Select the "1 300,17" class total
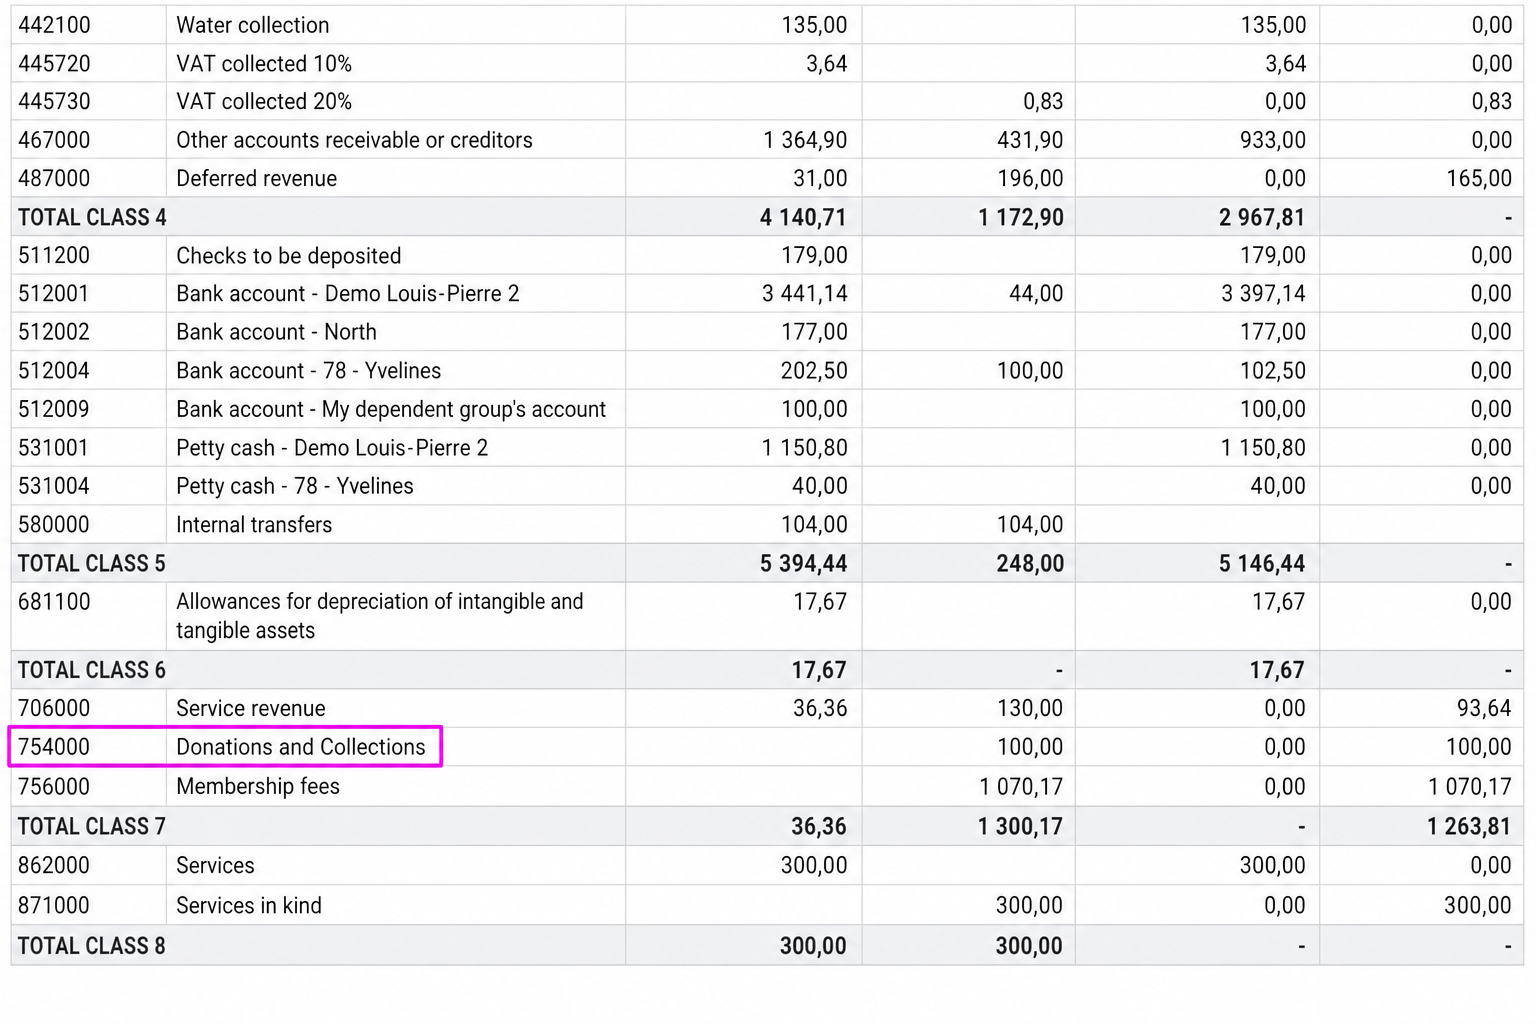The width and height of the screenshot is (1536, 1024). click(x=1021, y=827)
